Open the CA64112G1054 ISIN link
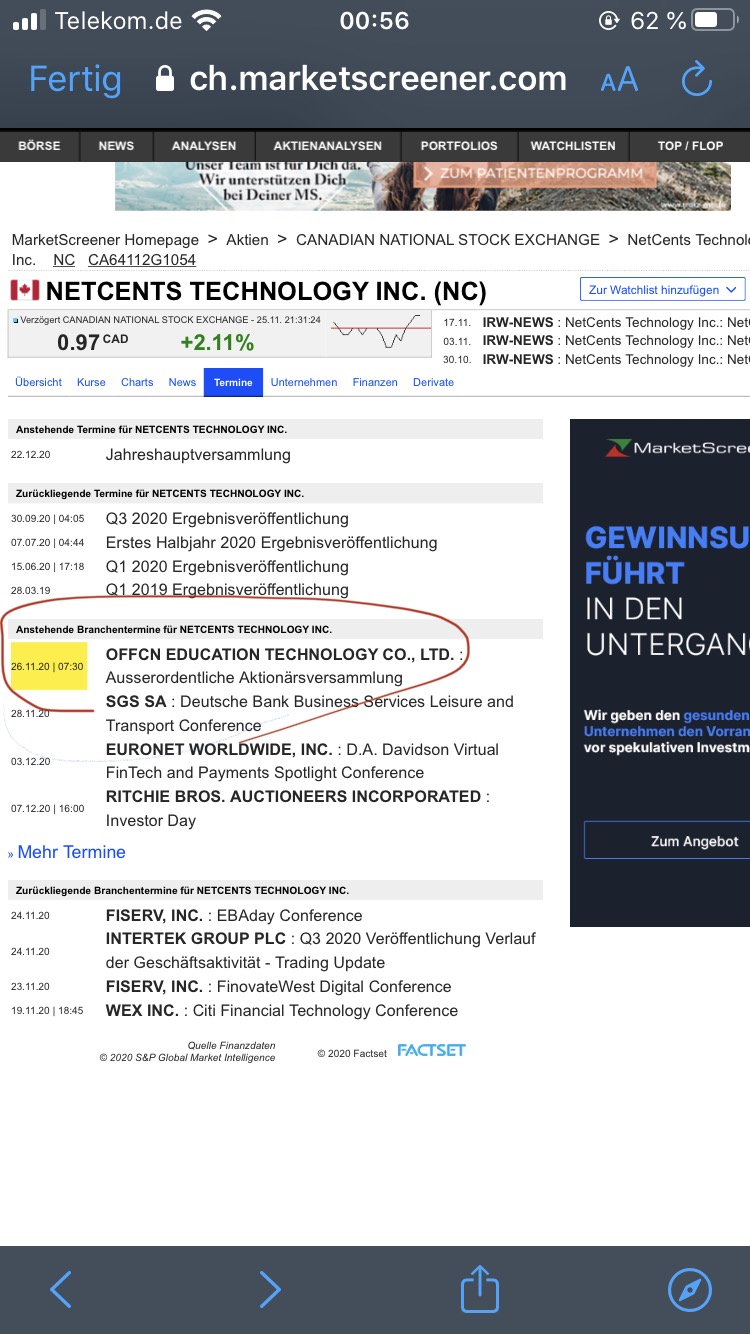The width and height of the screenshot is (750, 1334). [x=142, y=260]
